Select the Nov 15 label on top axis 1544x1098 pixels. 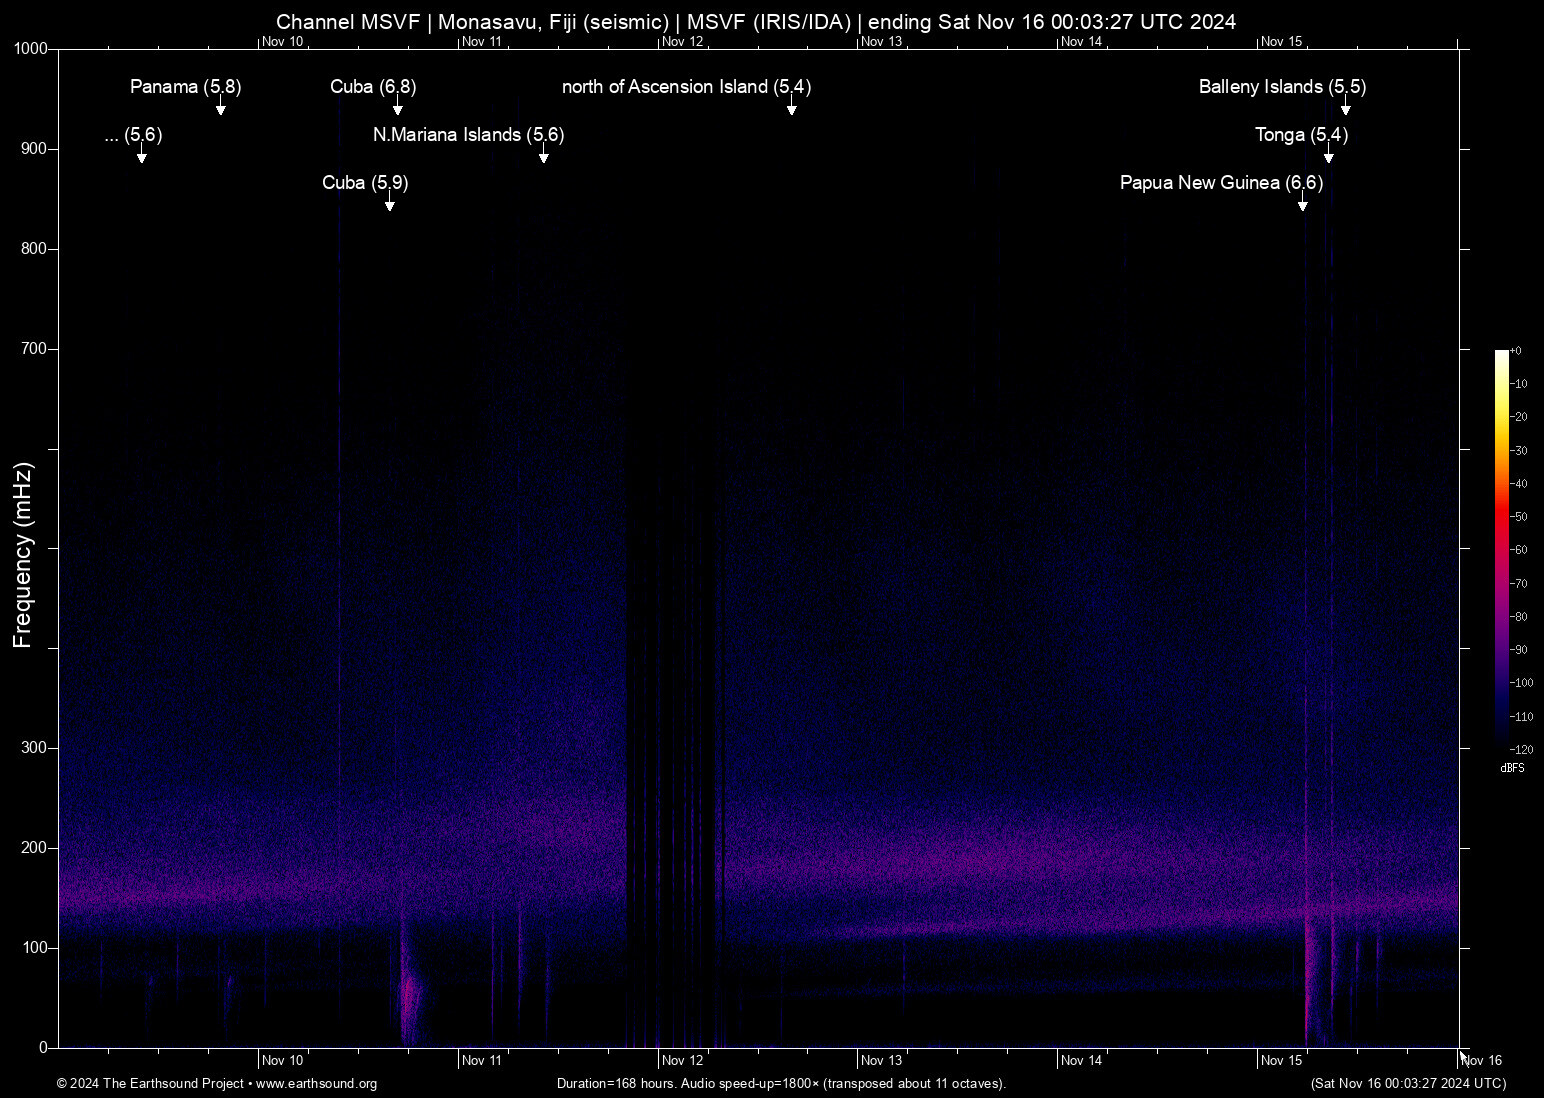[1281, 42]
